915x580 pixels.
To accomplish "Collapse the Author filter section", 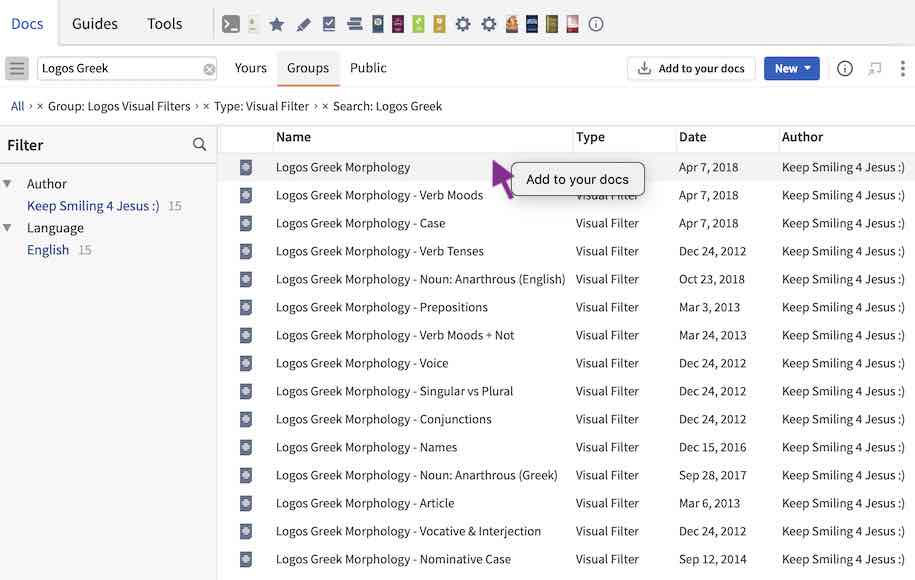I will click(x=8, y=184).
